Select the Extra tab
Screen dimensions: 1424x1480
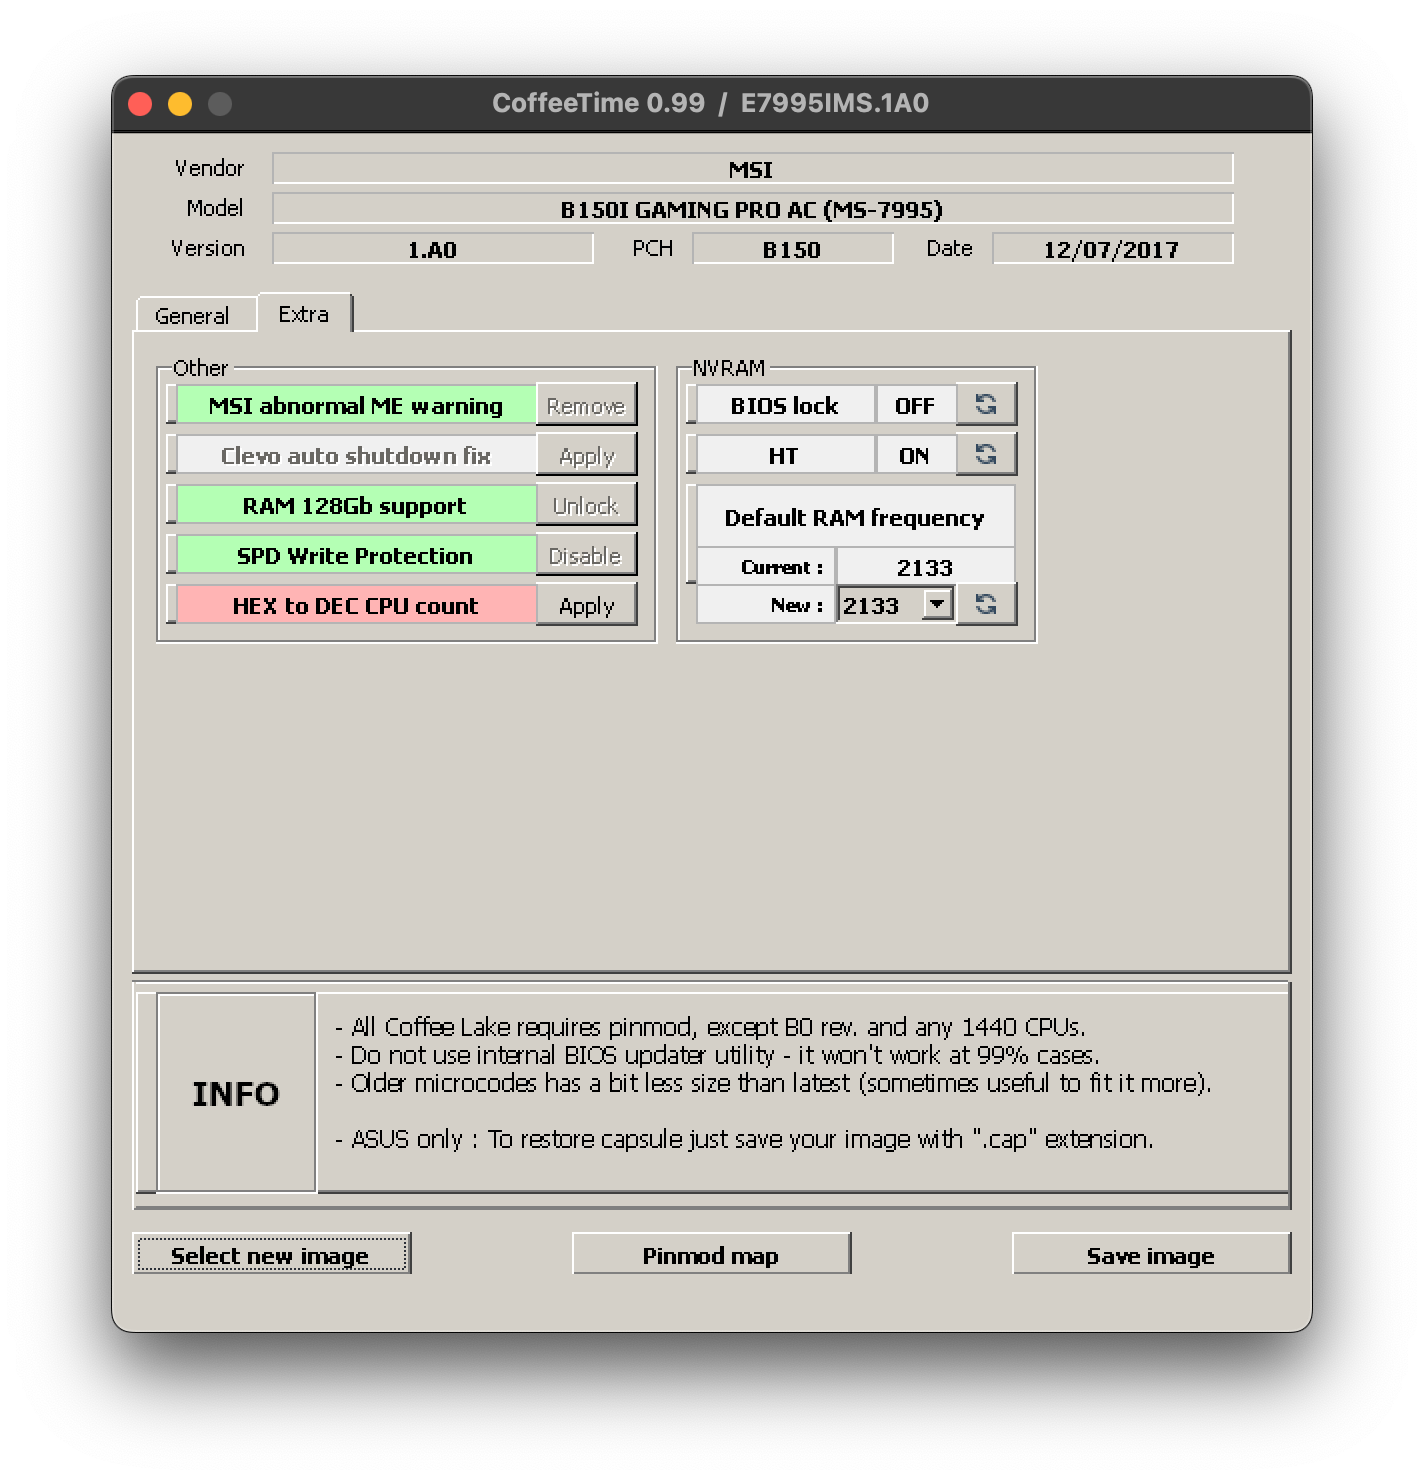[304, 313]
